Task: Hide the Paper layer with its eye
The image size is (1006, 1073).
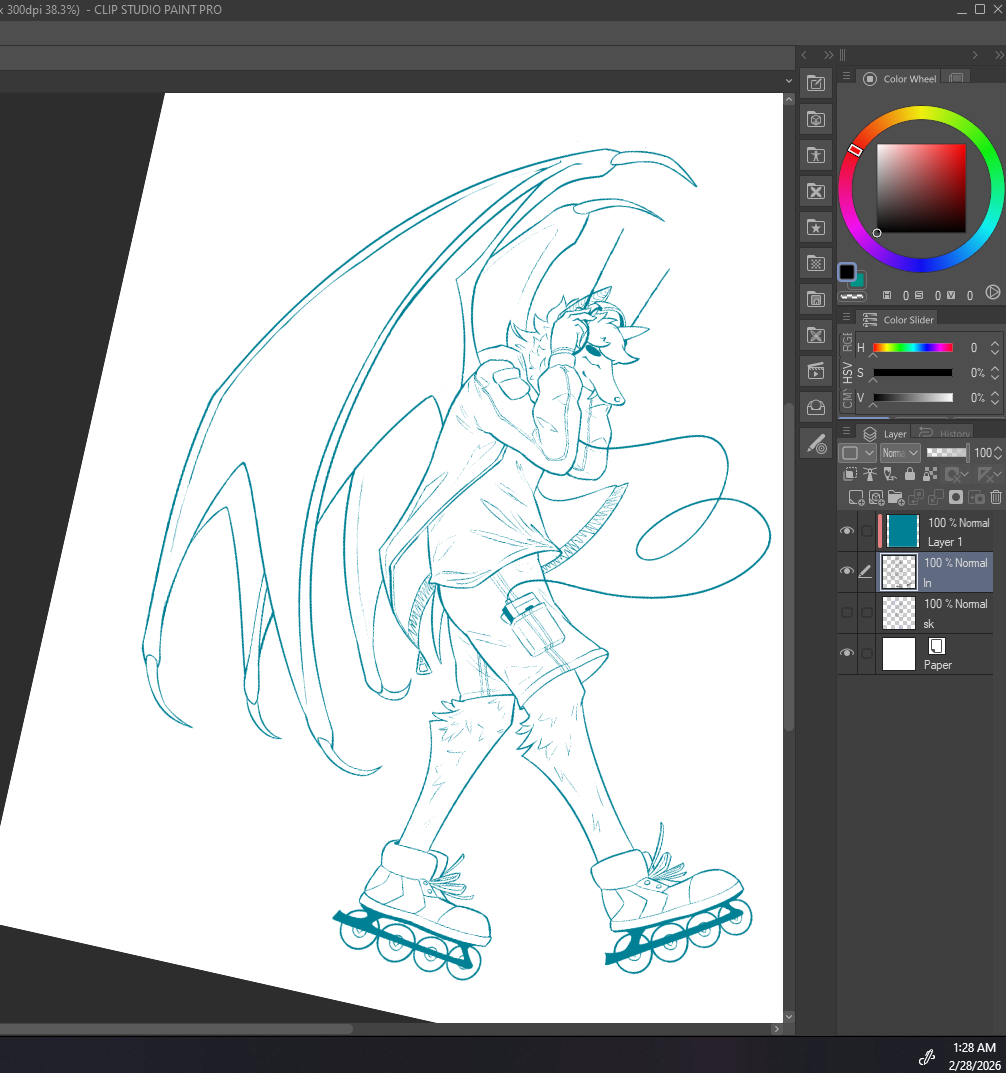Action: coord(847,653)
